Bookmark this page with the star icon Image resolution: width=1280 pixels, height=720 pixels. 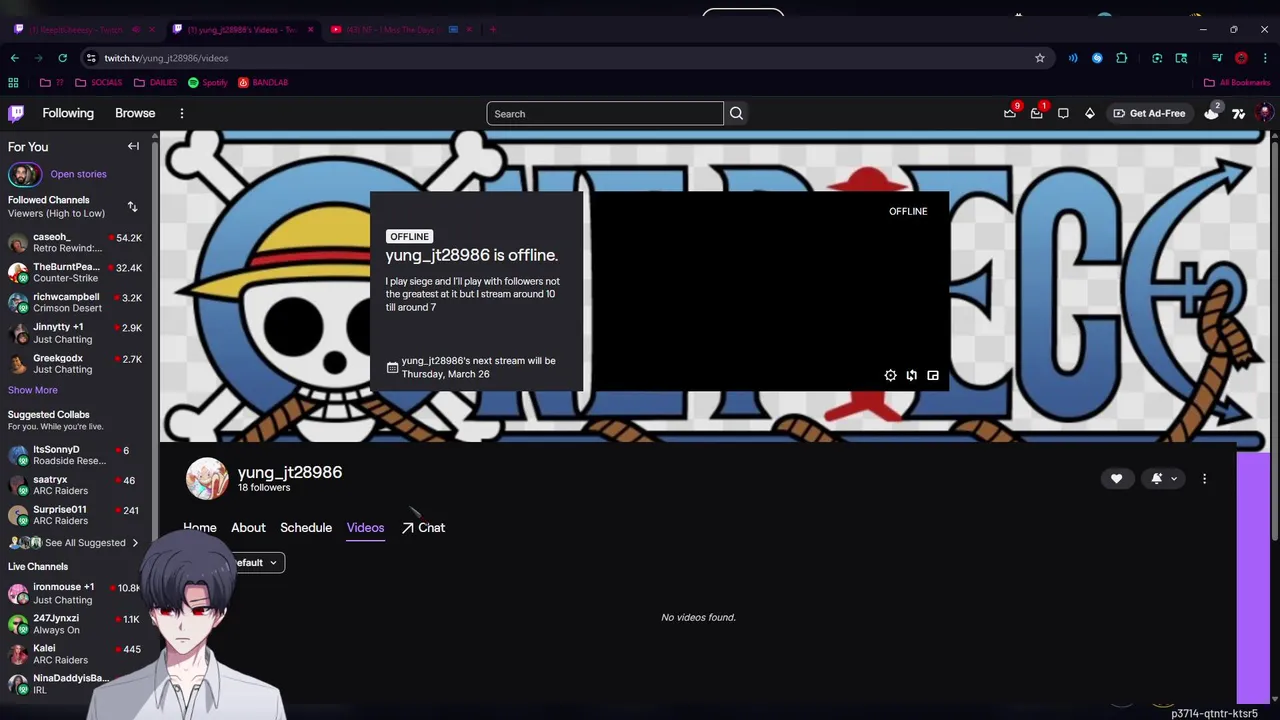(x=1039, y=58)
